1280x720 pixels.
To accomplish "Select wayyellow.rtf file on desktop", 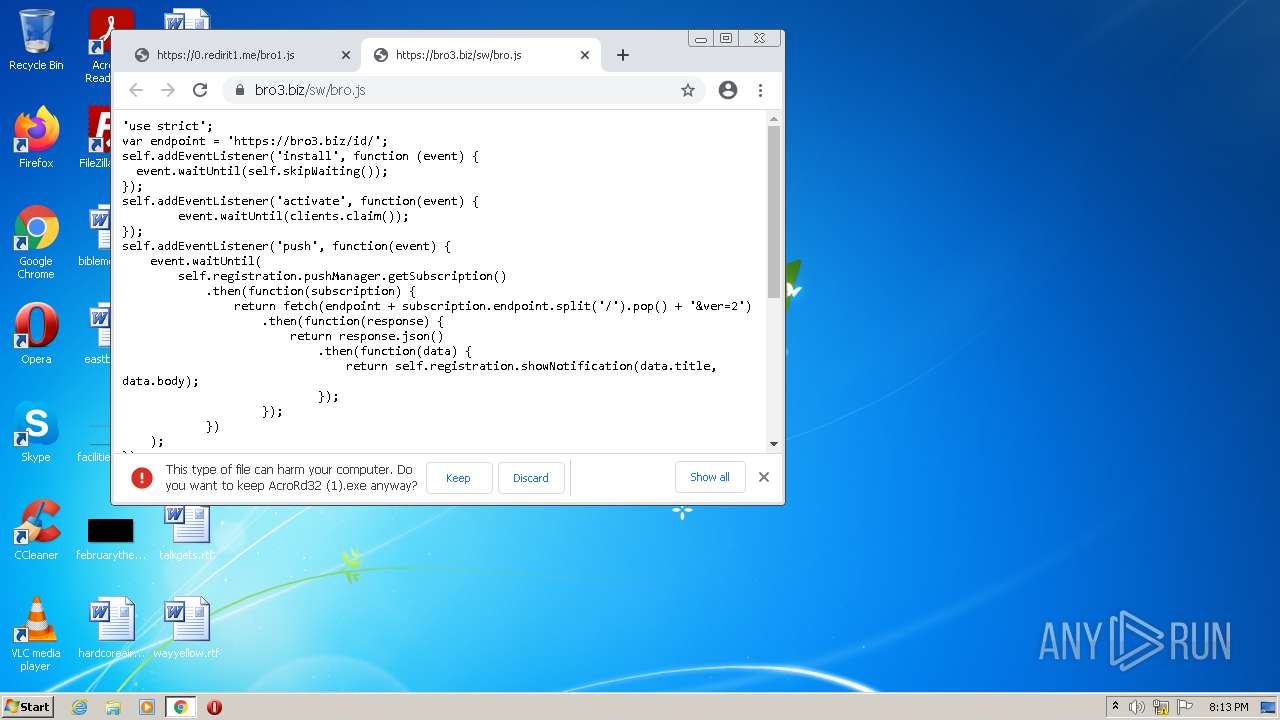I will (x=186, y=628).
